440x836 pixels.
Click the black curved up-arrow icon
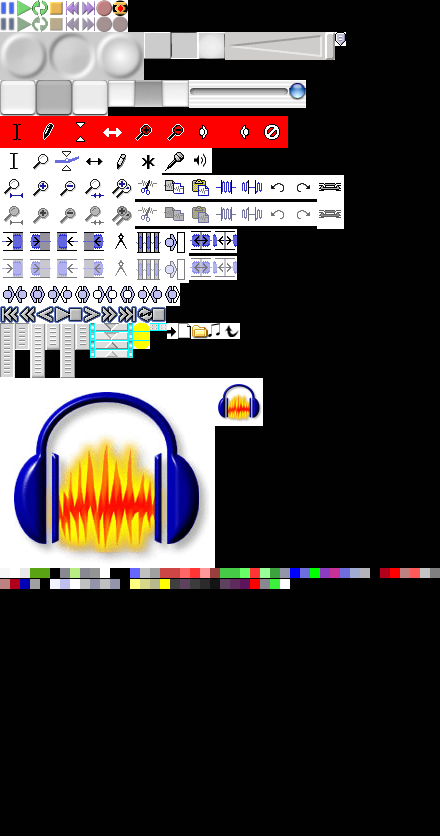pos(230,331)
